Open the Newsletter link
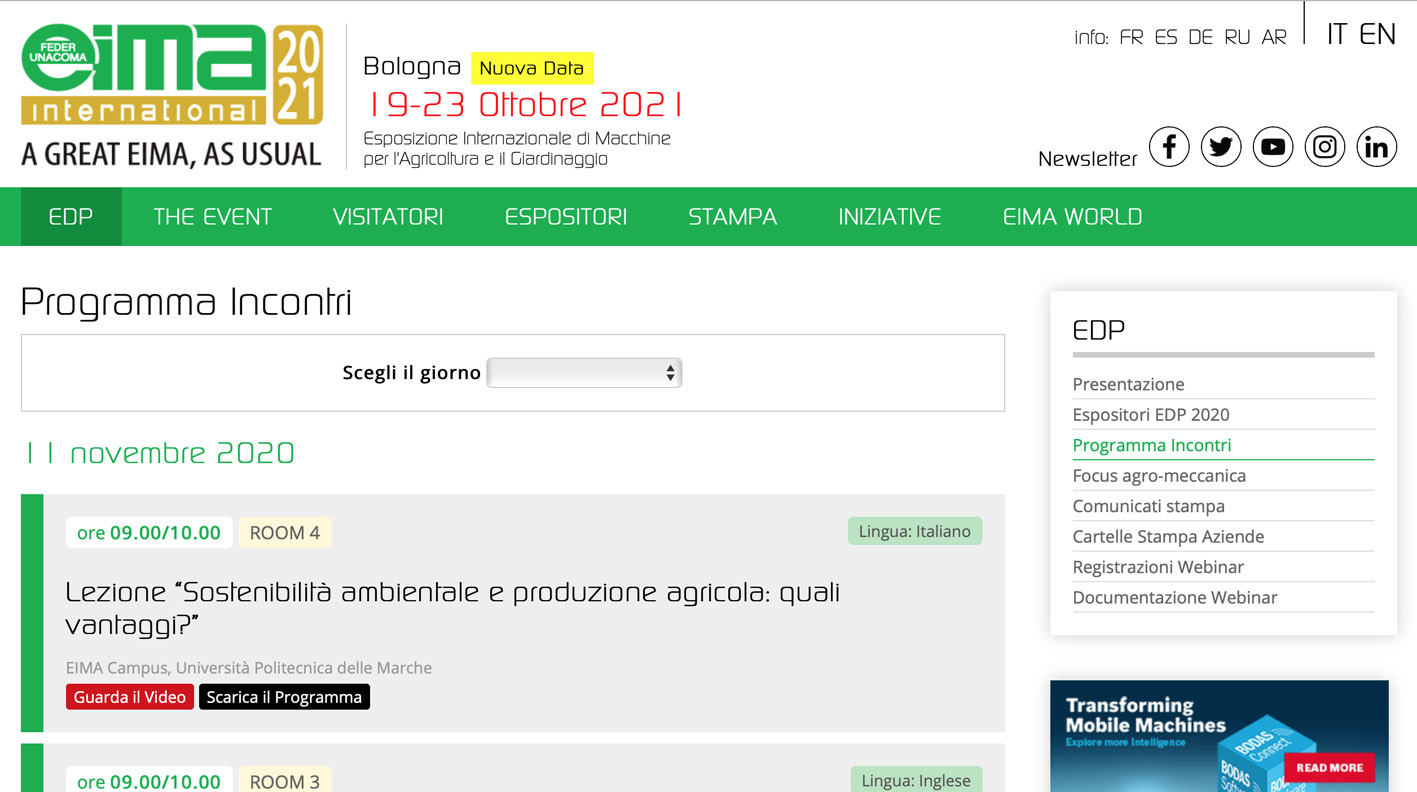This screenshot has width=1417, height=792. (x=1087, y=159)
